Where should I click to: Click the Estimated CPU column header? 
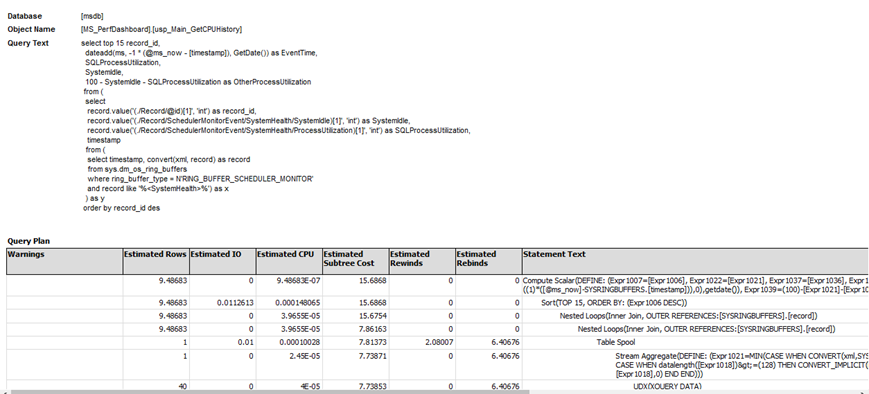pos(289,262)
